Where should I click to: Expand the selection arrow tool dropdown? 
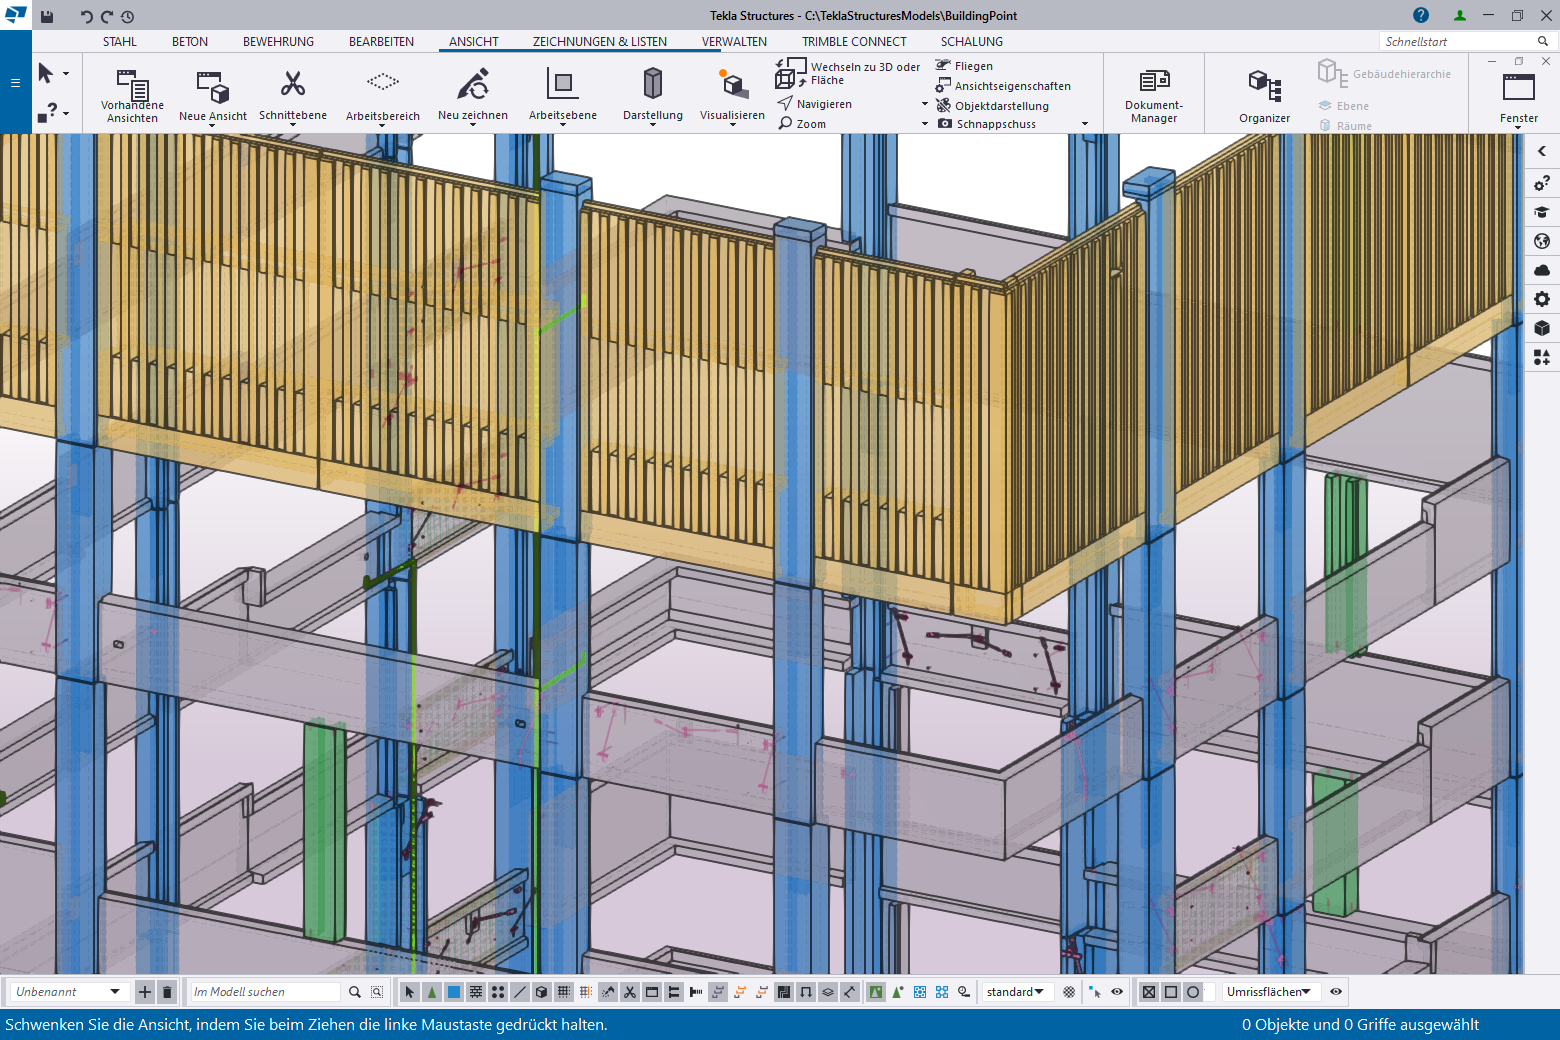tap(66, 73)
